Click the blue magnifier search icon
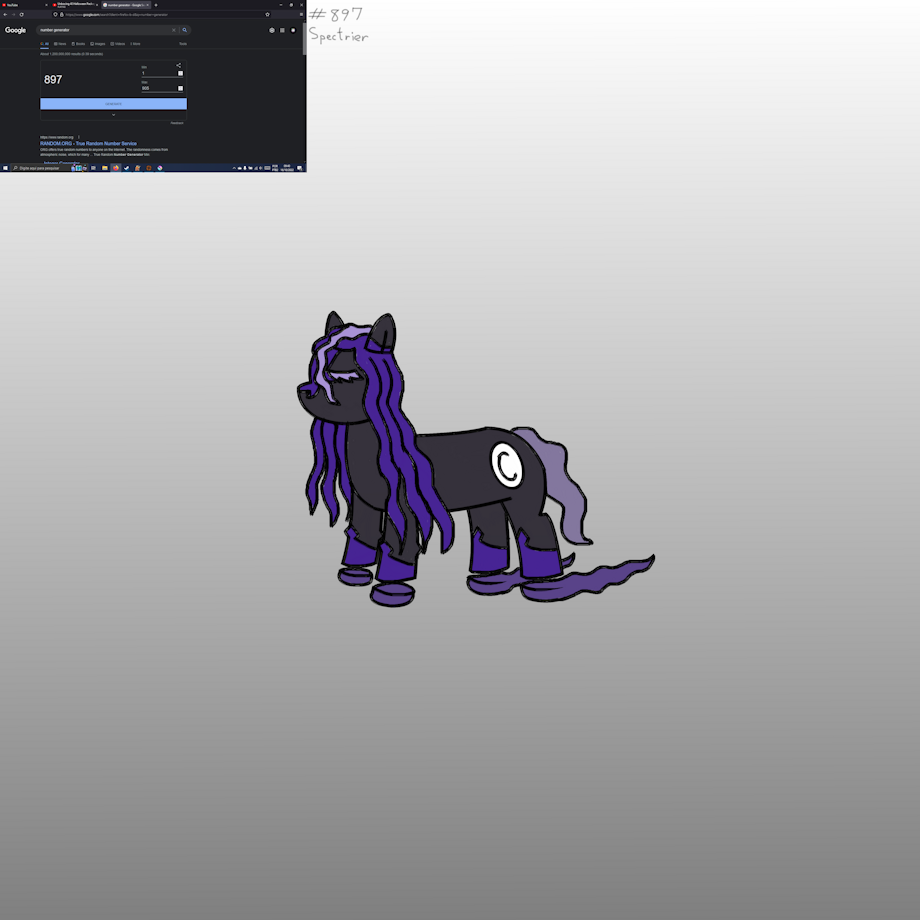Viewport: 920px width, 920px height. point(184,30)
